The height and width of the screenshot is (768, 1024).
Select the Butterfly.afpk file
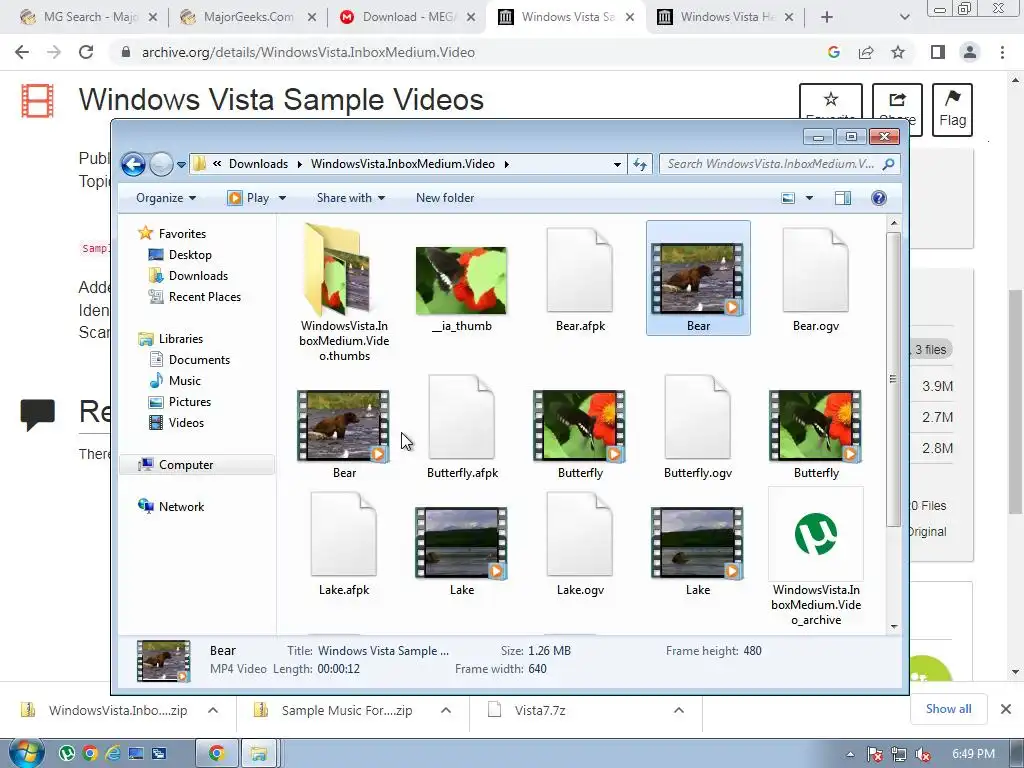tap(462, 426)
